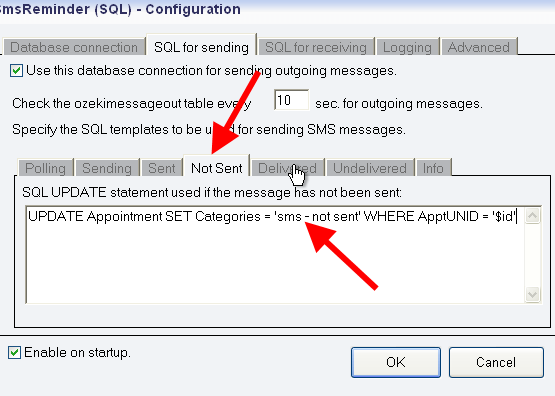Switch to the Database connection tab
Viewport: 555px width, 396px height.
click(x=74, y=47)
